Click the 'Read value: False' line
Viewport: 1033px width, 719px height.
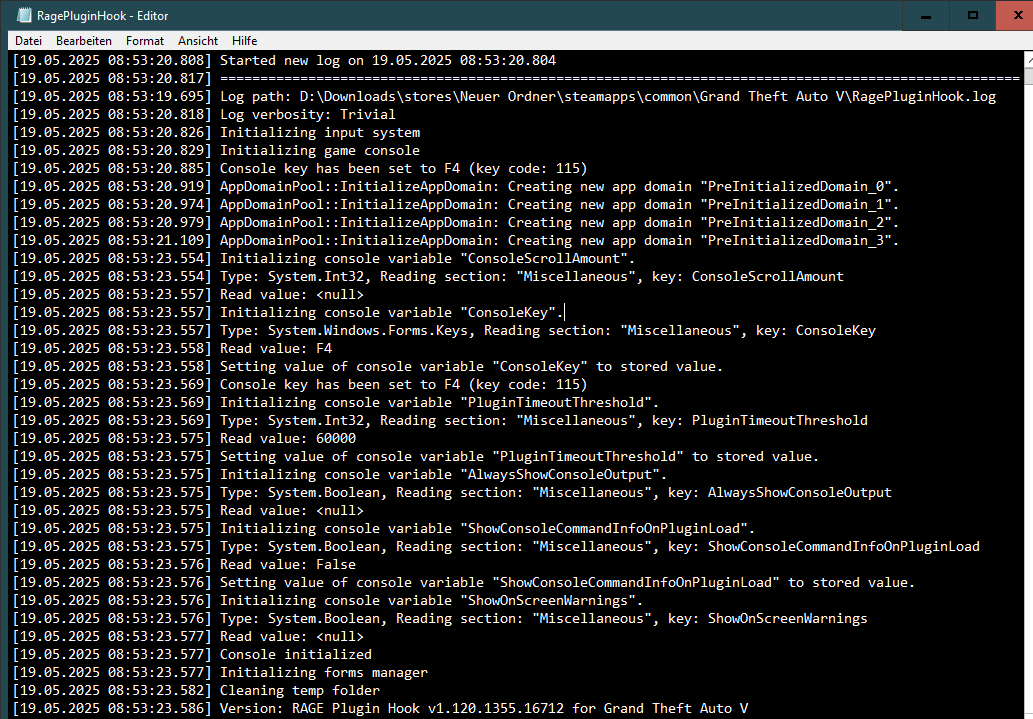[184, 565]
